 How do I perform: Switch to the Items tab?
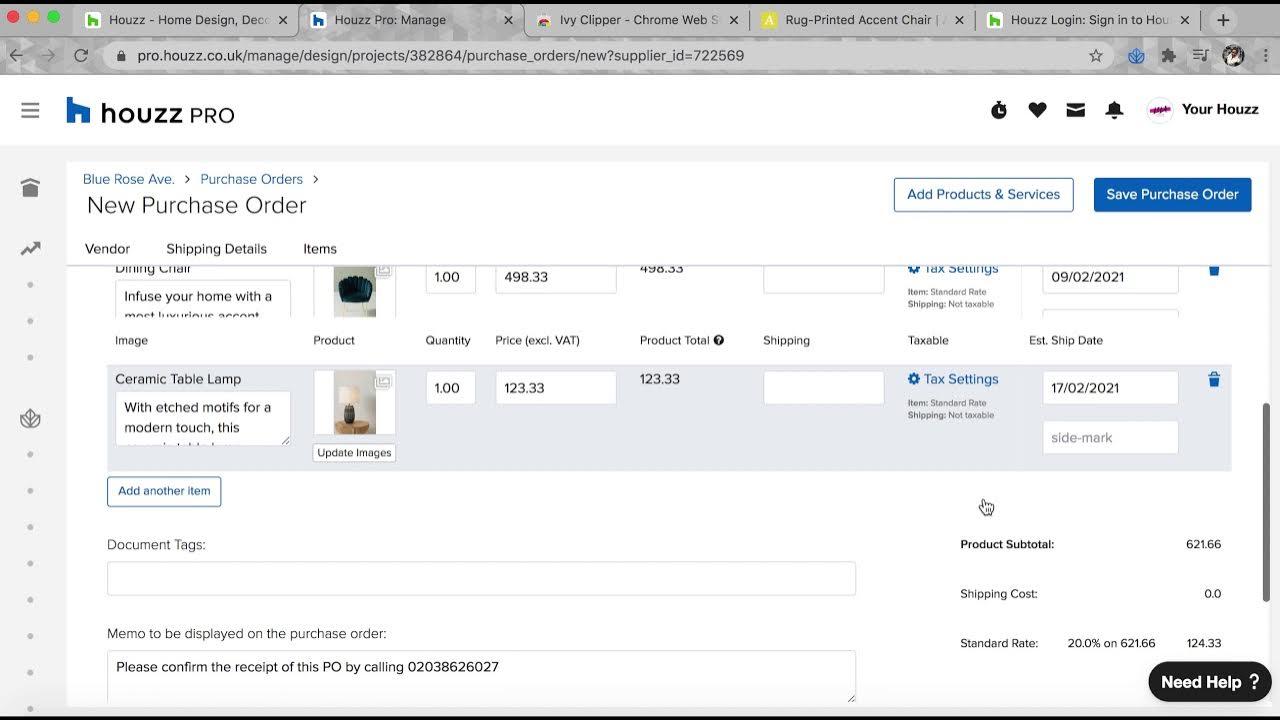click(x=320, y=249)
